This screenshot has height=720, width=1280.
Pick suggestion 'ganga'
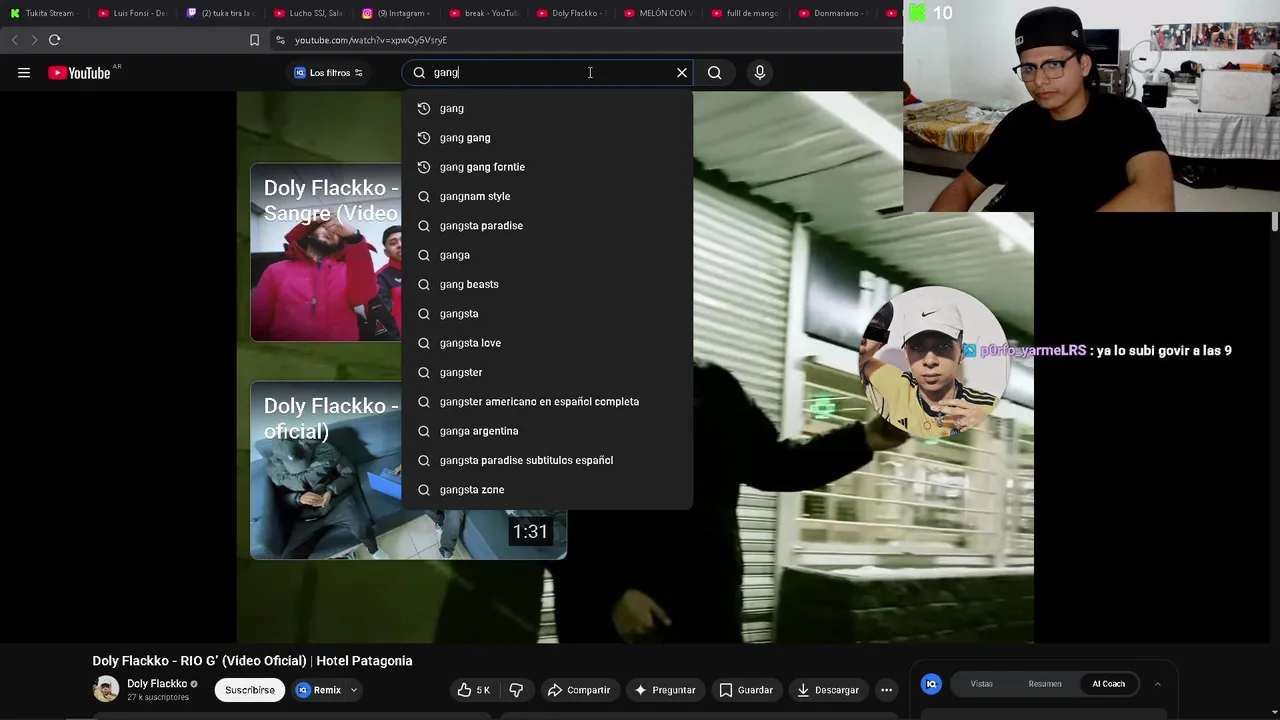(x=547, y=255)
